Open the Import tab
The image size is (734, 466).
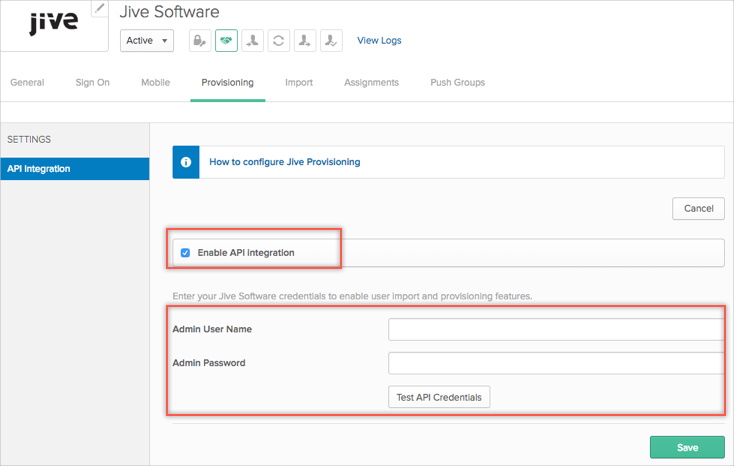click(x=298, y=82)
